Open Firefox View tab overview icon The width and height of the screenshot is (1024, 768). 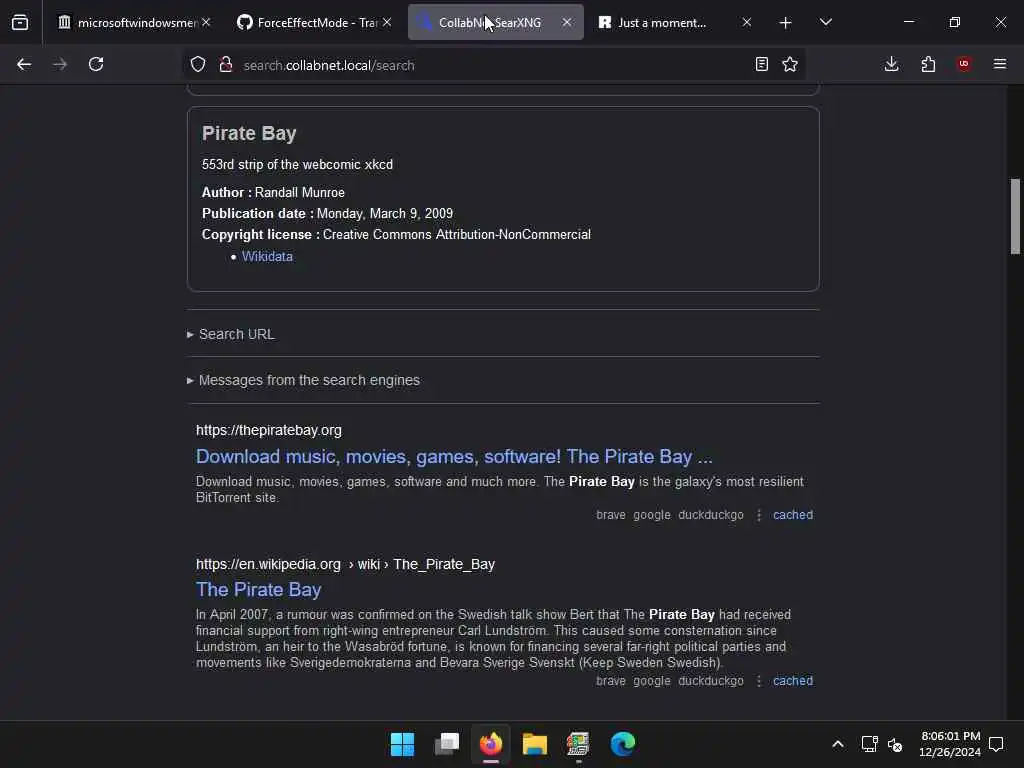20,23
